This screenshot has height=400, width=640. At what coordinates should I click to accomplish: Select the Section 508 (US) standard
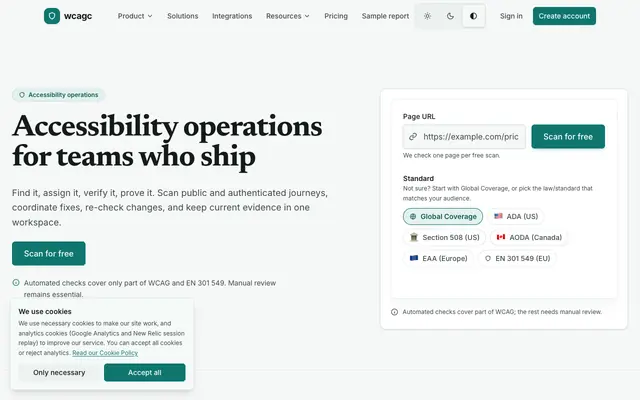(444, 237)
